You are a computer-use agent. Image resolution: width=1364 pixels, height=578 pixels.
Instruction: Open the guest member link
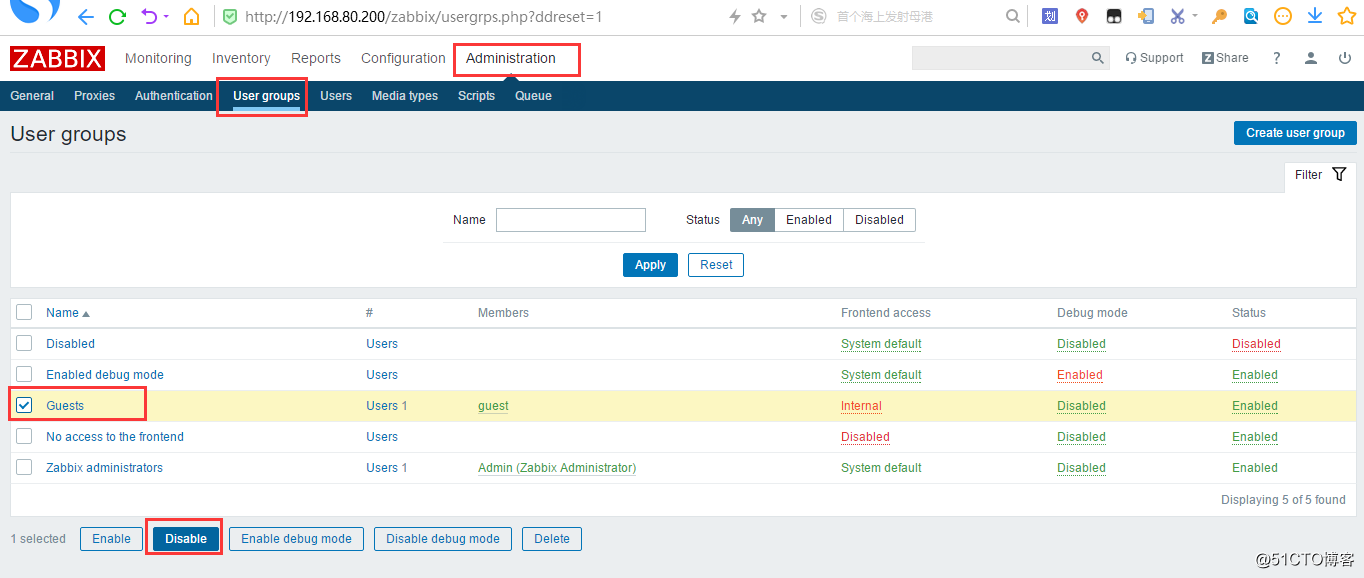(492, 405)
